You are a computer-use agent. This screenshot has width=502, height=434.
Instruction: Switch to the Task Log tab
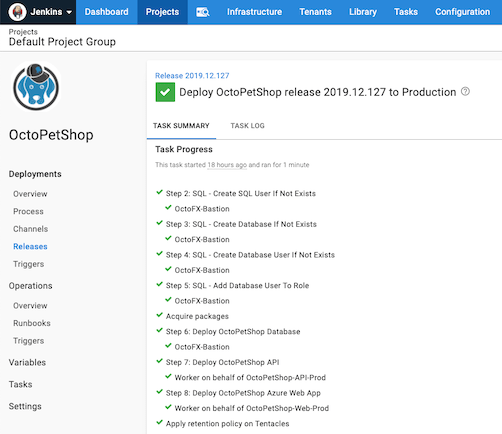247,126
